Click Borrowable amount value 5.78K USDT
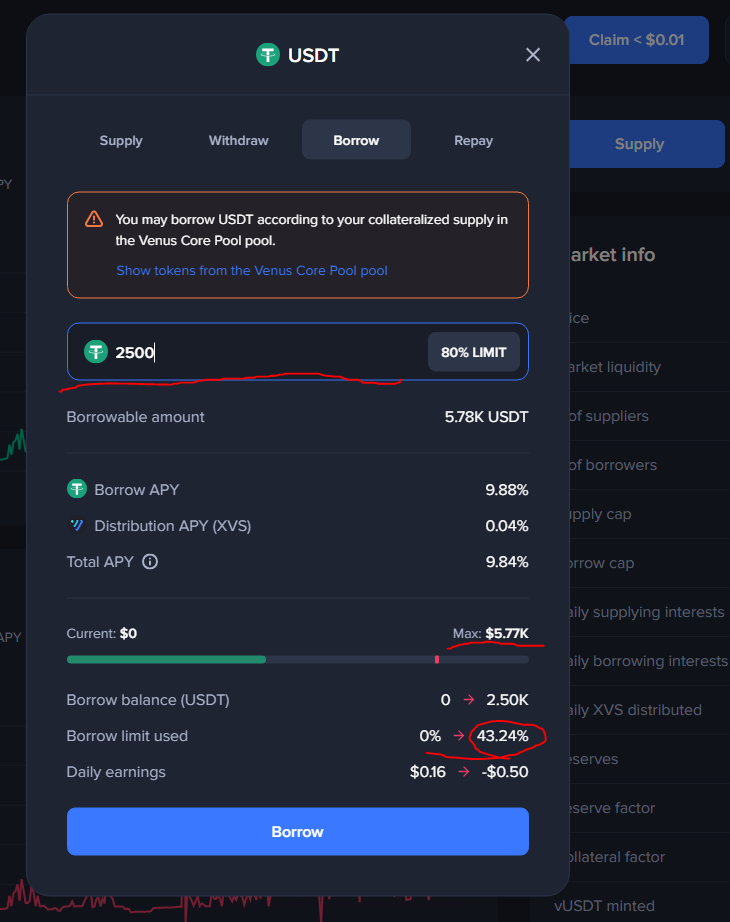Image resolution: width=730 pixels, height=922 pixels. (486, 417)
